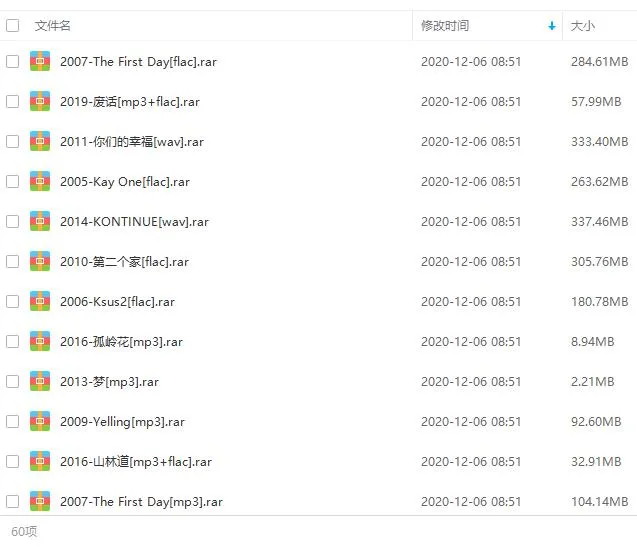Open file 2016-山林道[mp3+flac].rar
The width and height of the screenshot is (637, 547).
[136, 462]
